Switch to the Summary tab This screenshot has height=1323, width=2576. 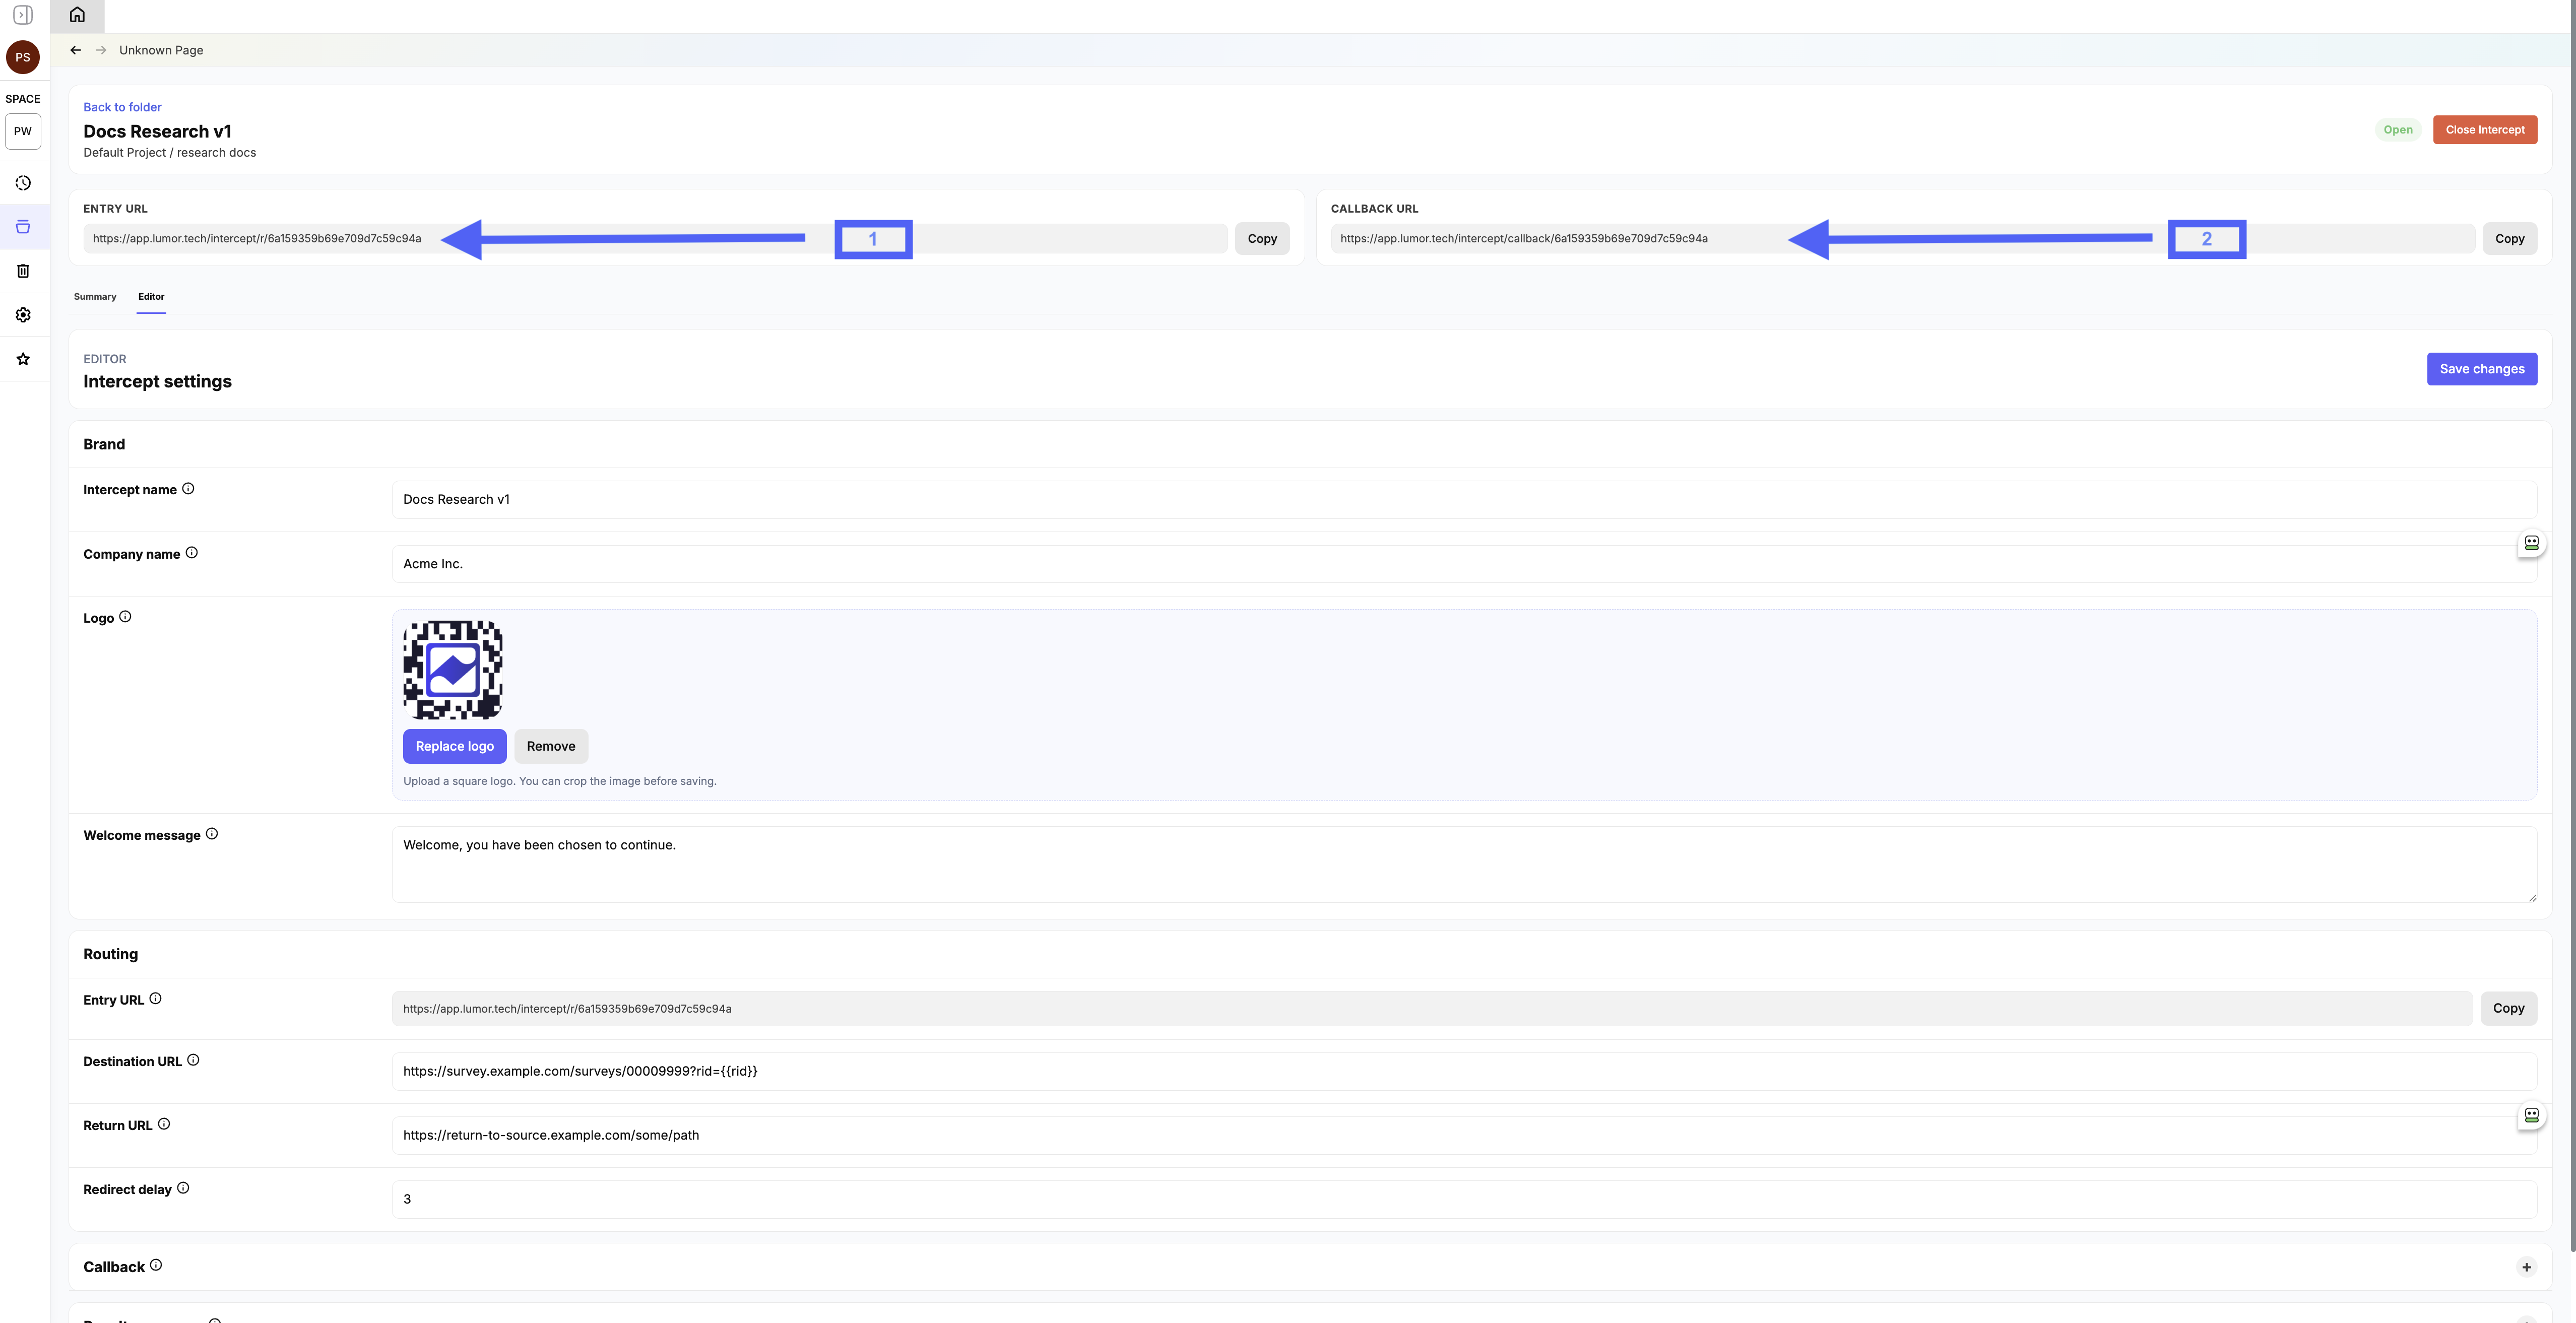pyautogui.click(x=95, y=297)
